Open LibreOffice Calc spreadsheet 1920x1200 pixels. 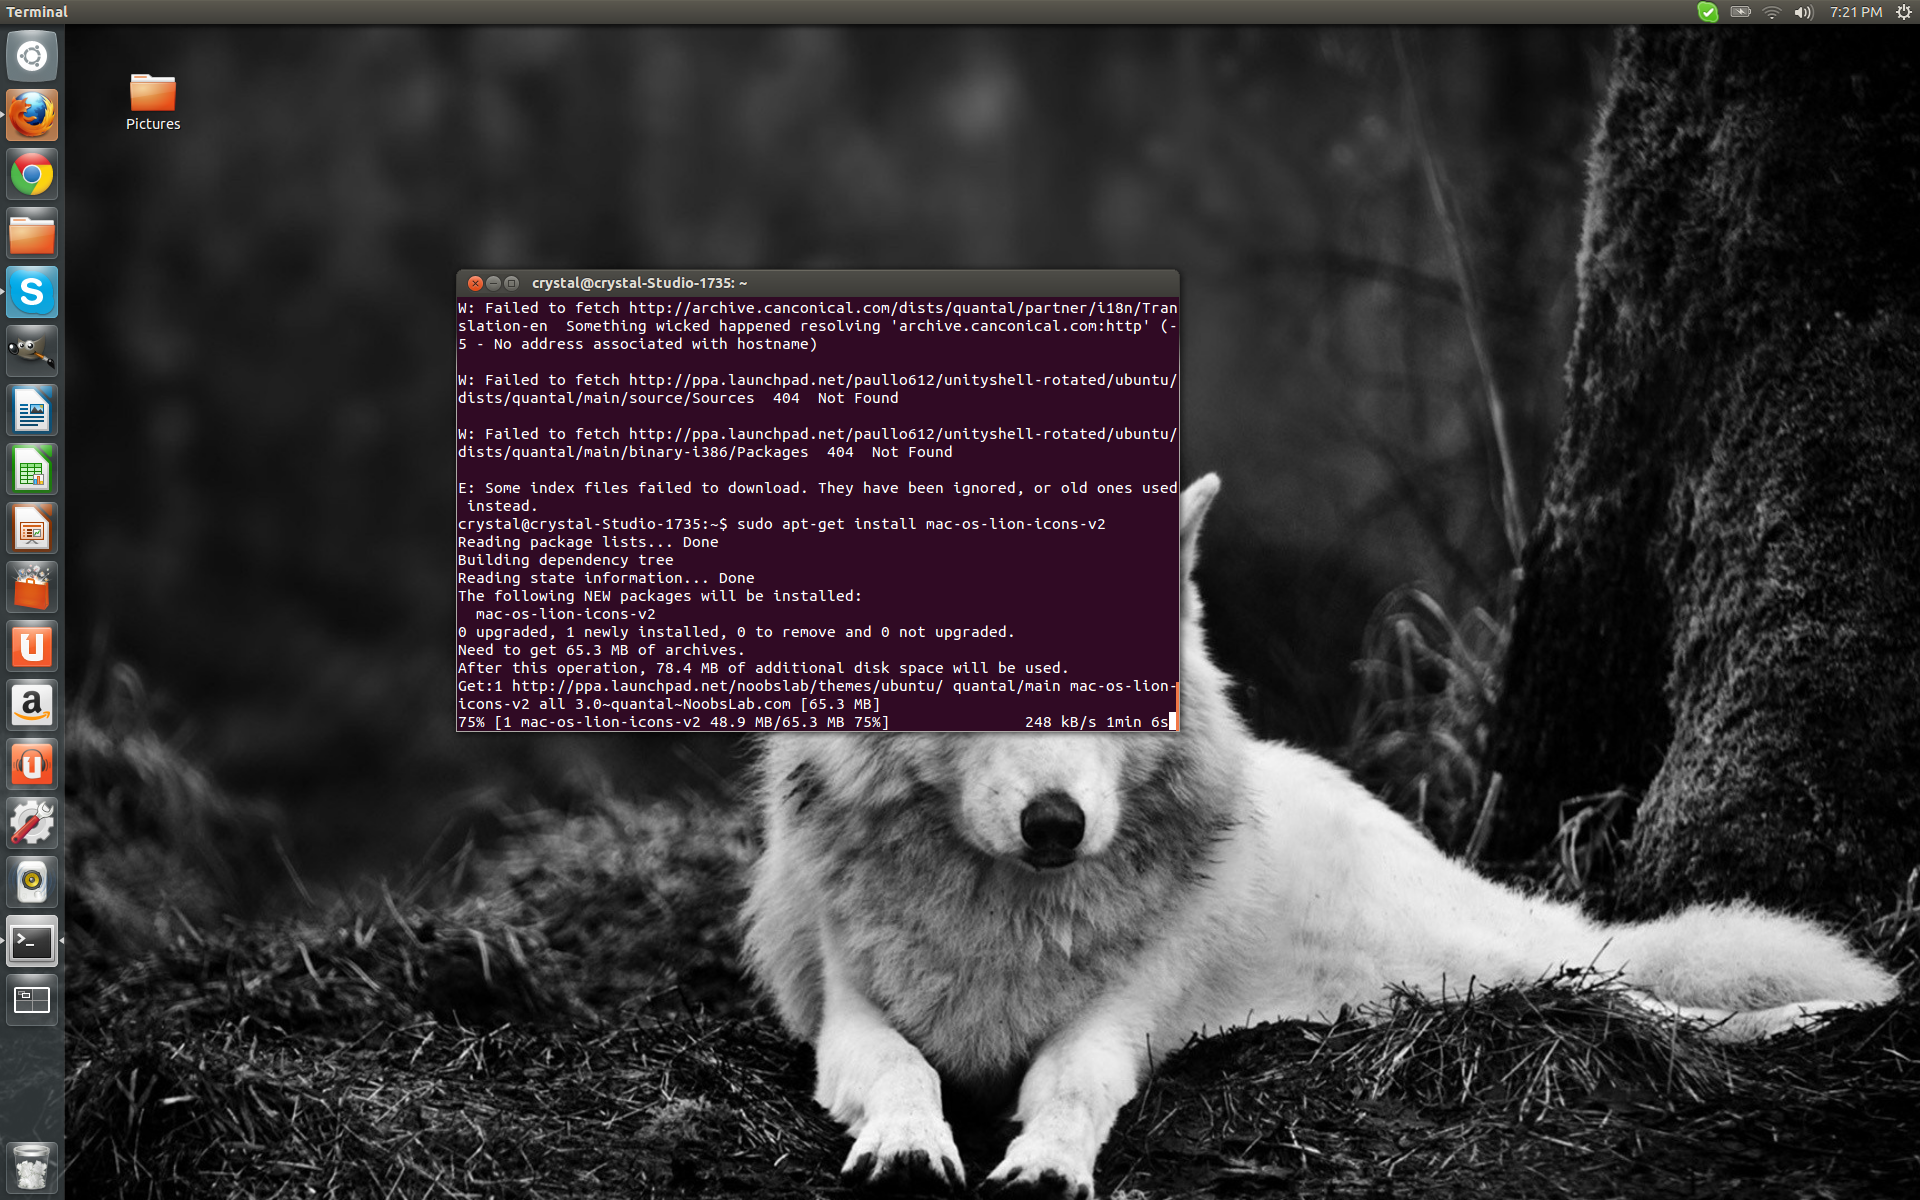[32, 470]
